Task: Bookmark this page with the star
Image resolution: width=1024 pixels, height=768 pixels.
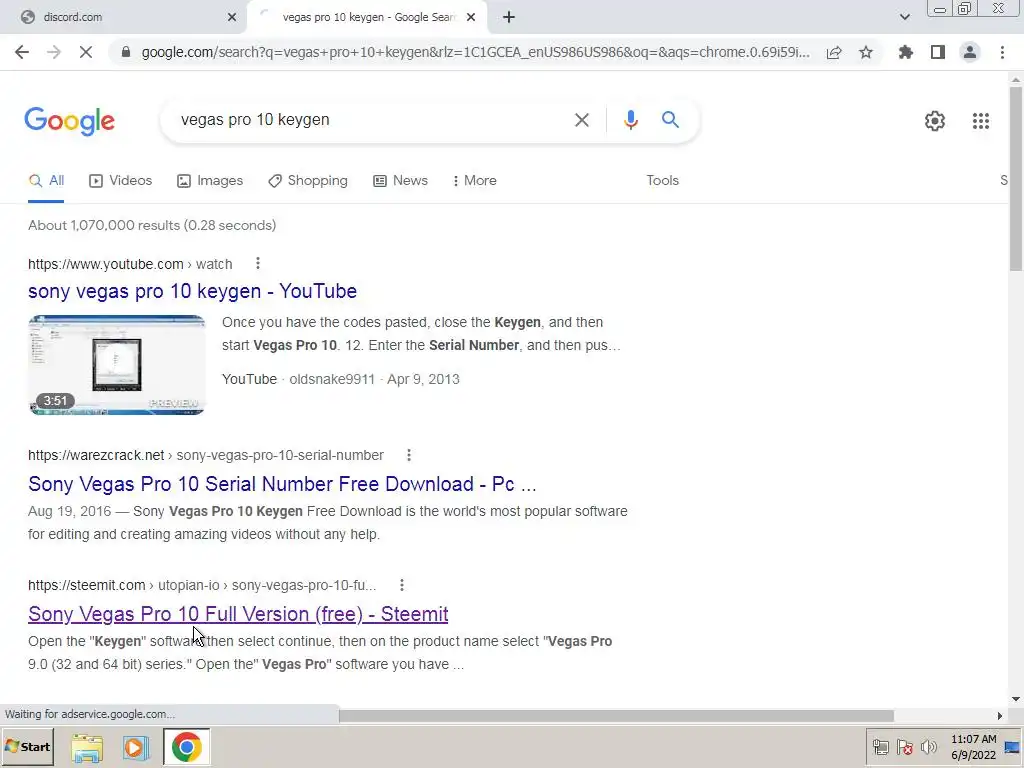Action: pyautogui.click(x=866, y=52)
